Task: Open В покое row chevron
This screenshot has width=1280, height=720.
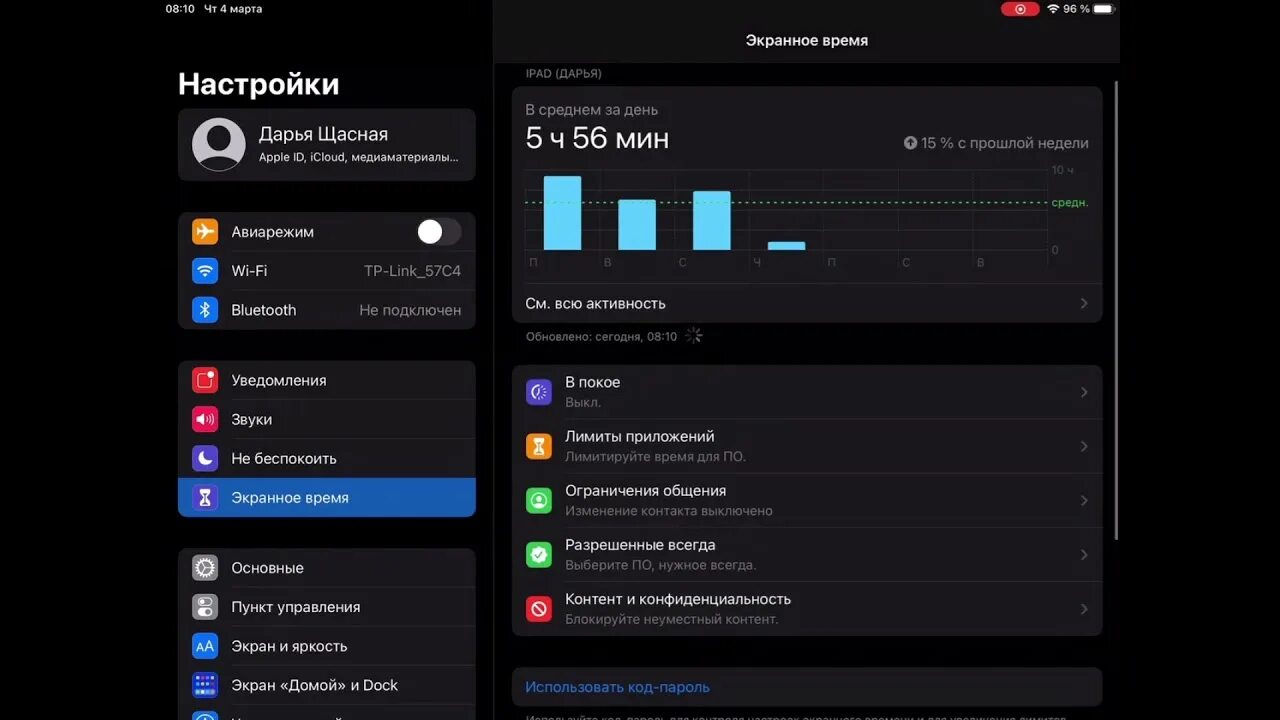Action: click(x=1084, y=392)
